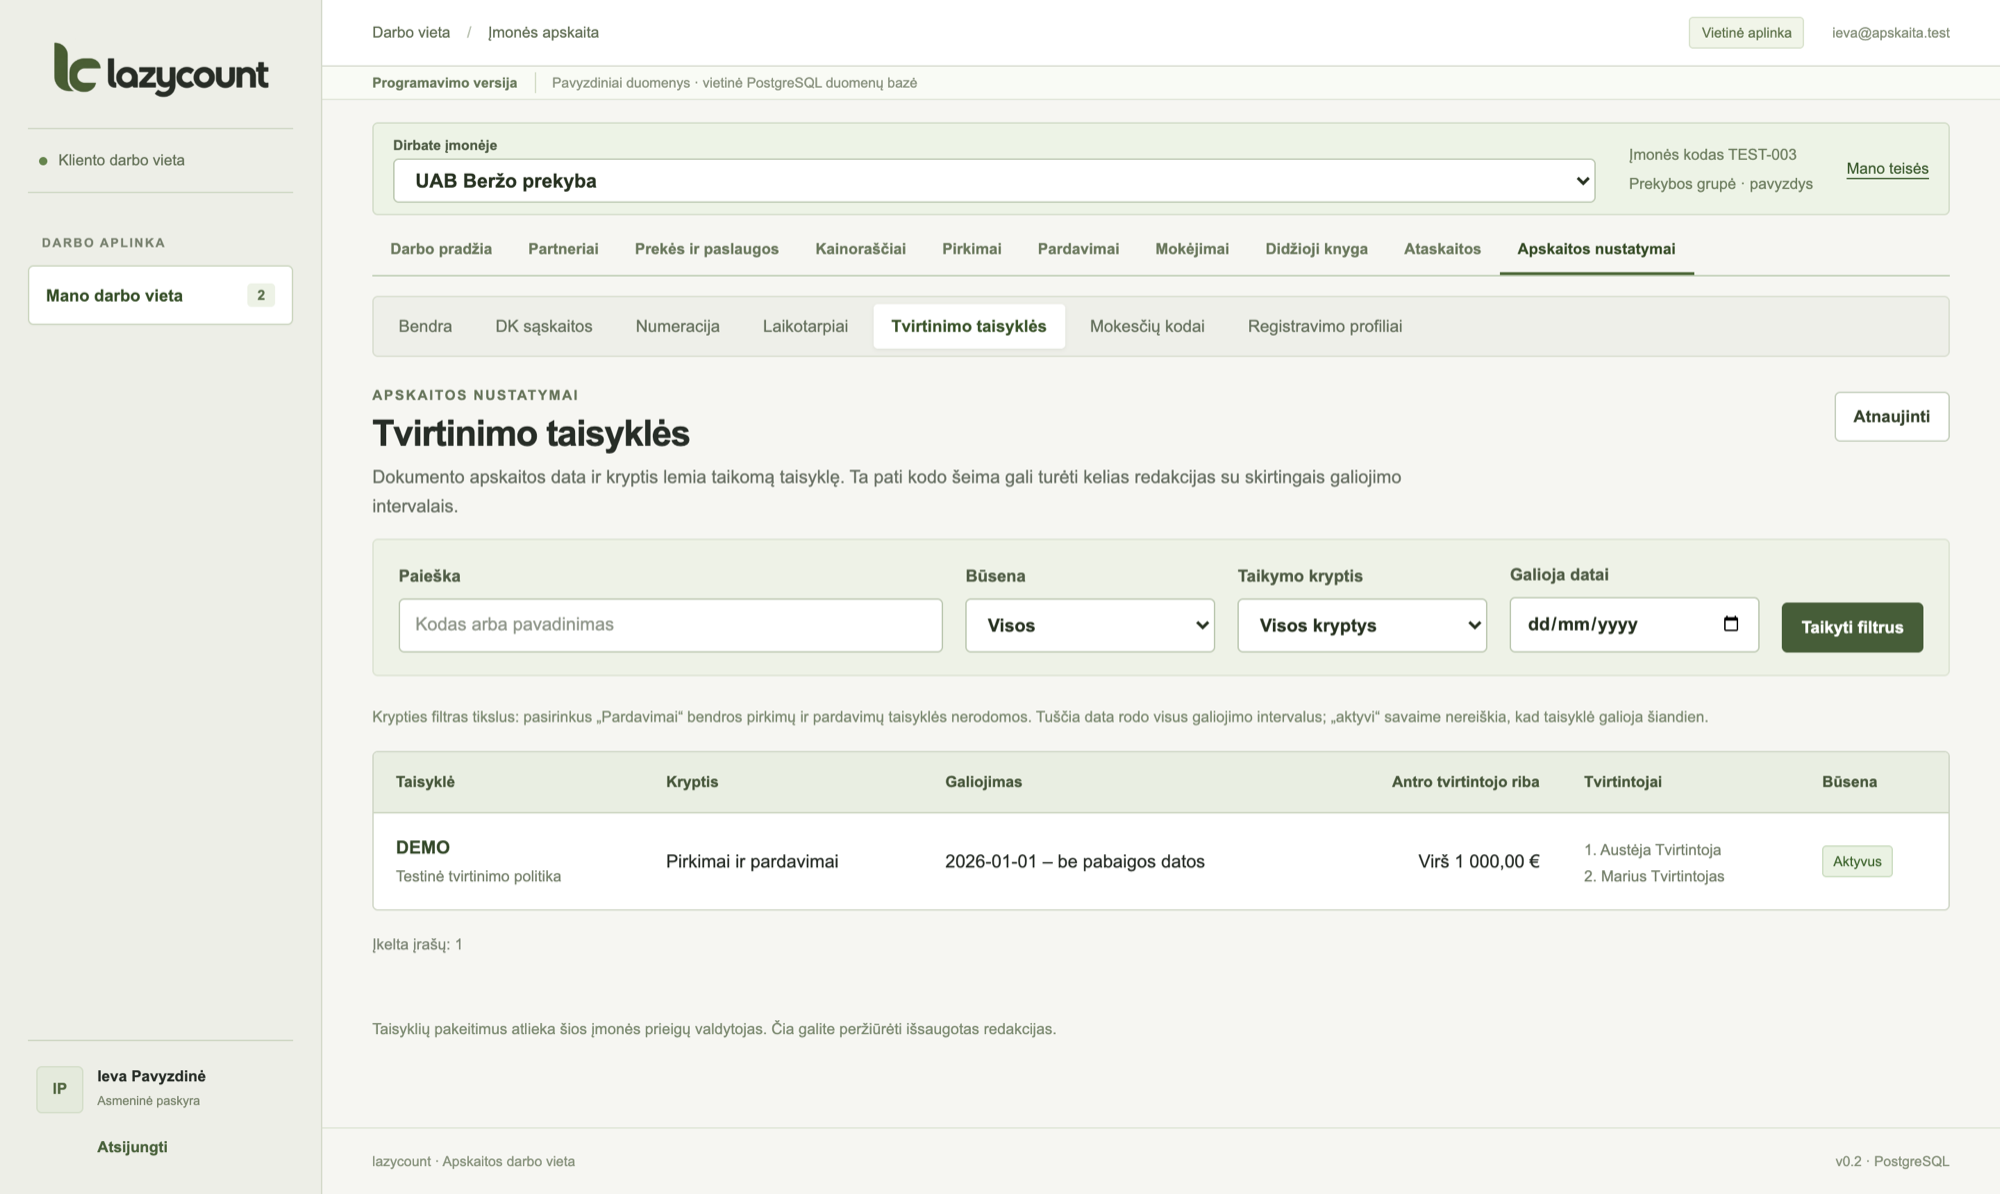2000x1194 pixels.
Task: Open the Mano teisės link
Action: 1887,168
